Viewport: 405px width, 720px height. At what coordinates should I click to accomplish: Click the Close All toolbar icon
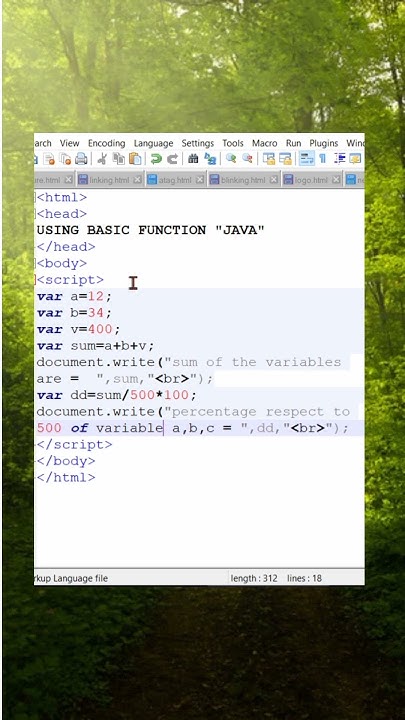[x=65, y=159]
